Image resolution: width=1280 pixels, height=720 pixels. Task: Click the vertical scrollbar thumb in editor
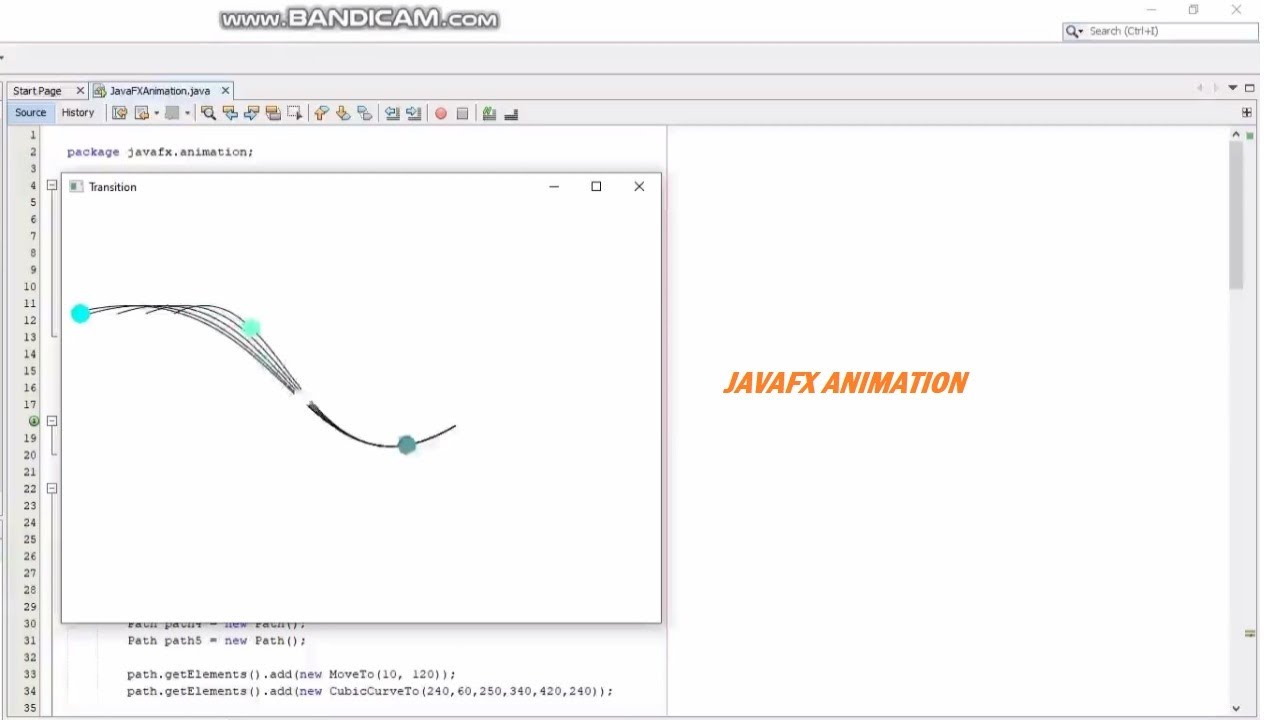click(x=1236, y=215)
